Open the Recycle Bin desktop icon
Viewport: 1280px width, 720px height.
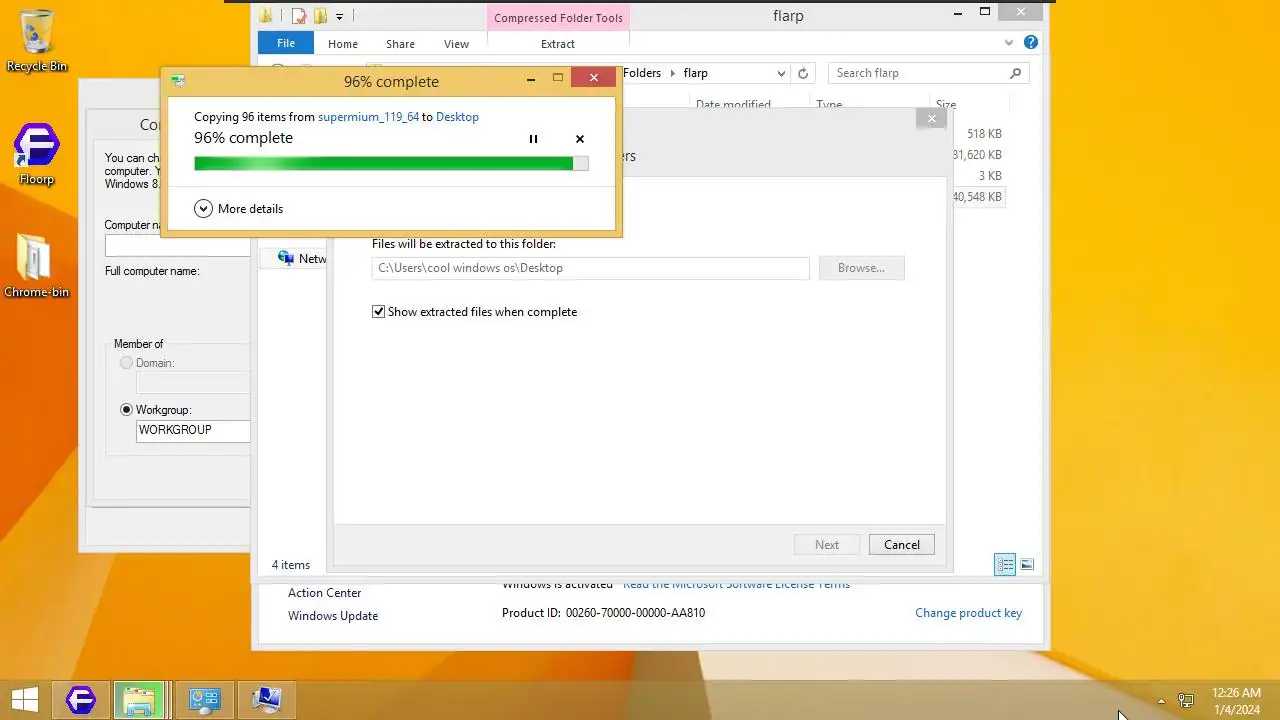(37, 41)
